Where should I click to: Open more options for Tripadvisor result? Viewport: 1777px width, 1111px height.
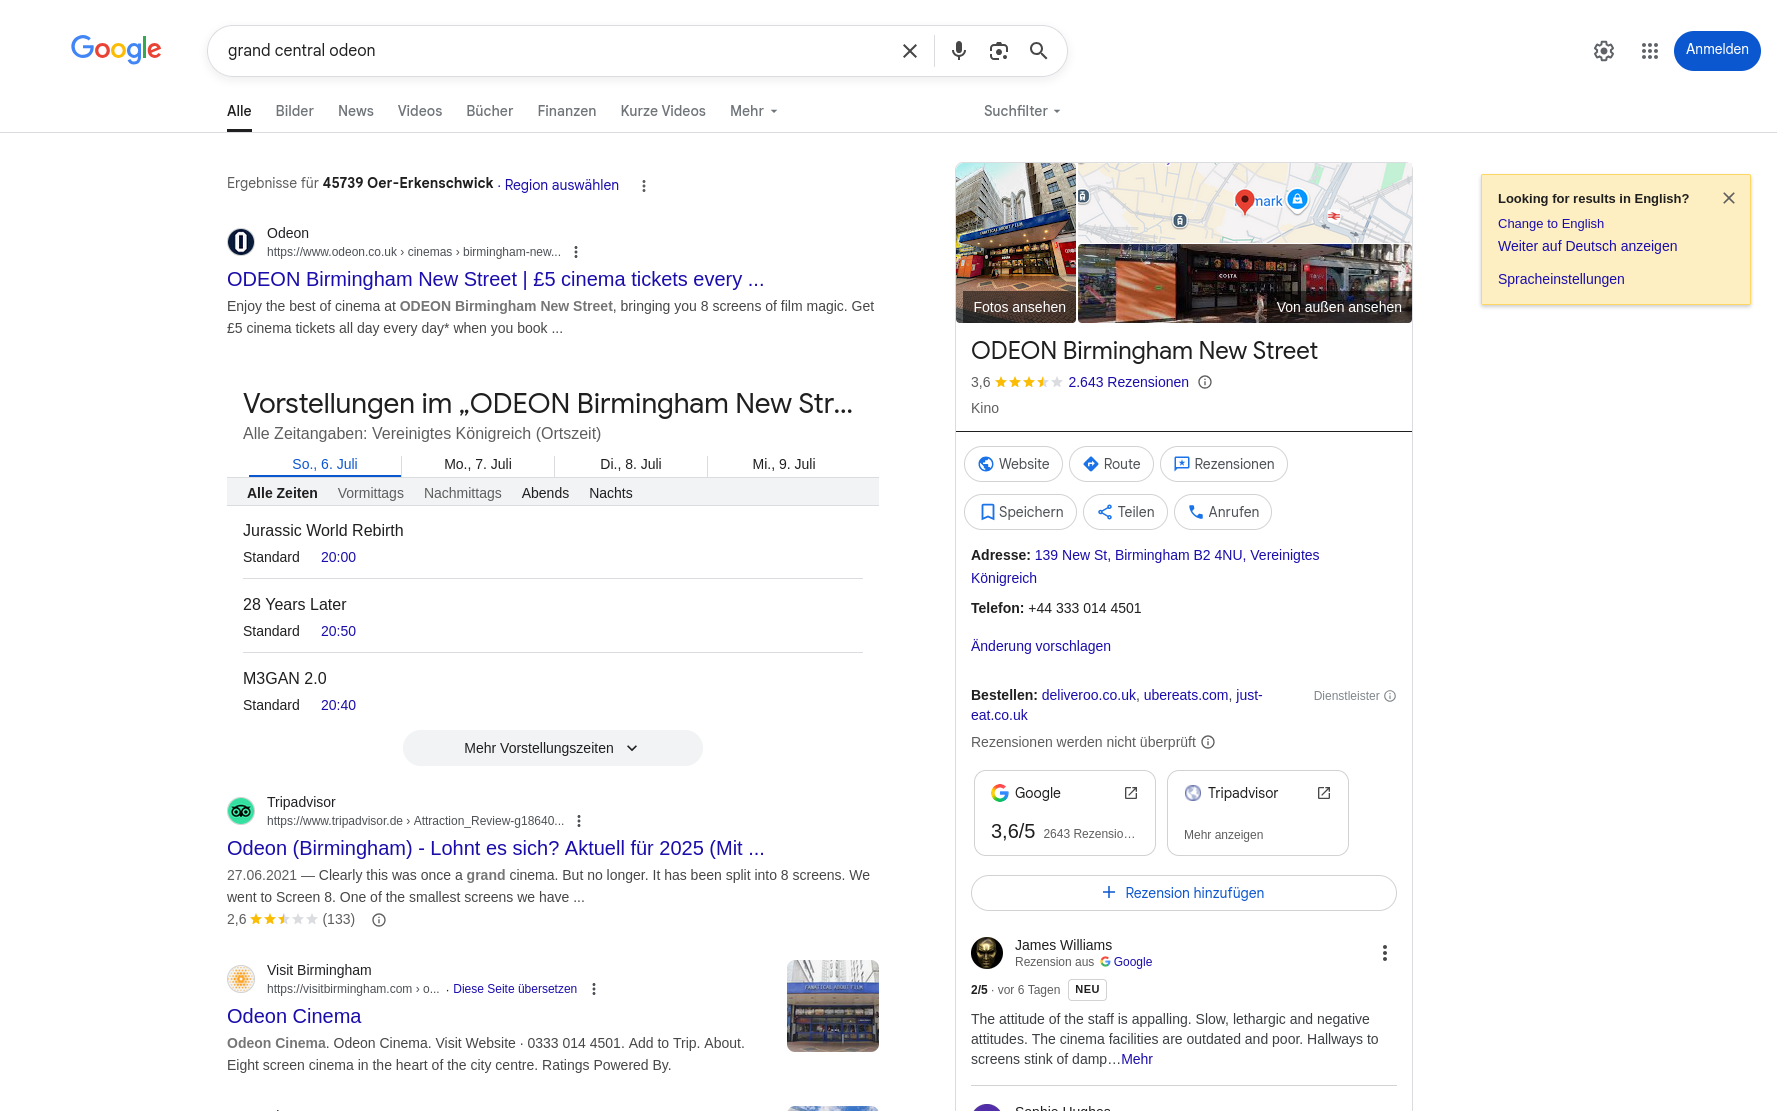tap(579, 821)
